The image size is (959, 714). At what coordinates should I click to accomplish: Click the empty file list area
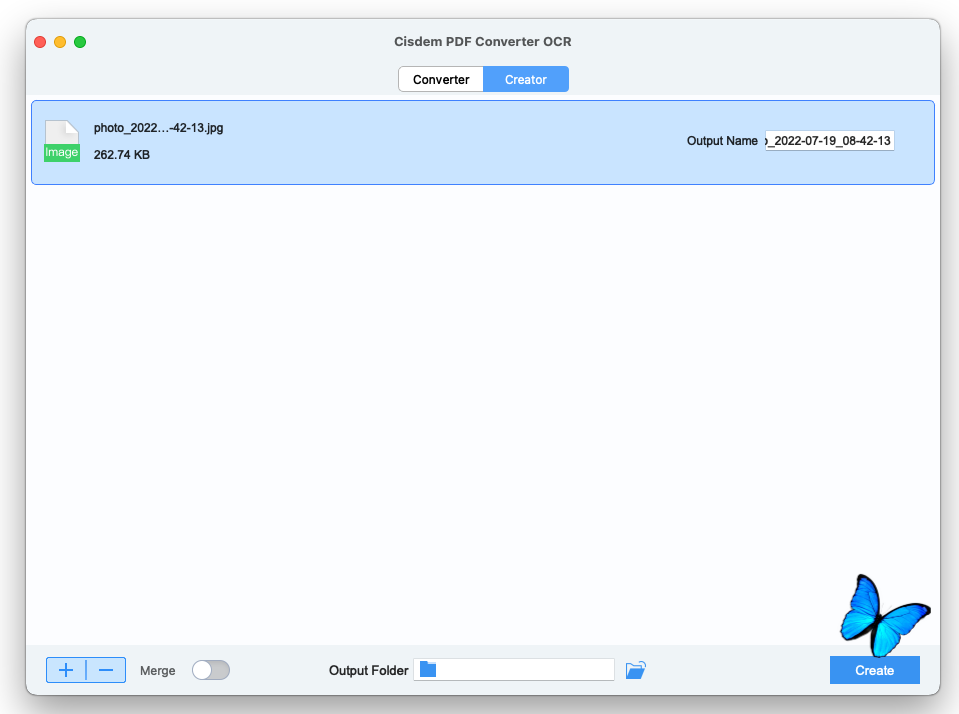coord(480,400)
